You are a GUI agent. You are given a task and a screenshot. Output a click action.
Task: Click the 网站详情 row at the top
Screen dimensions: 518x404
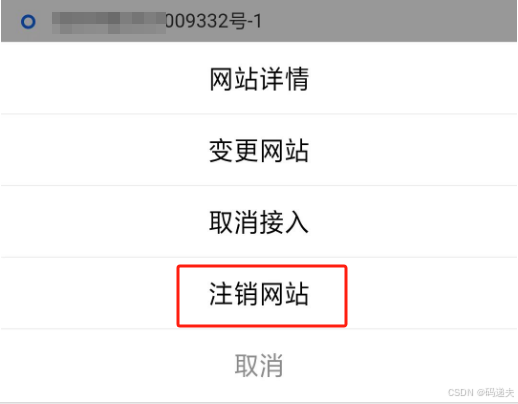259,79
